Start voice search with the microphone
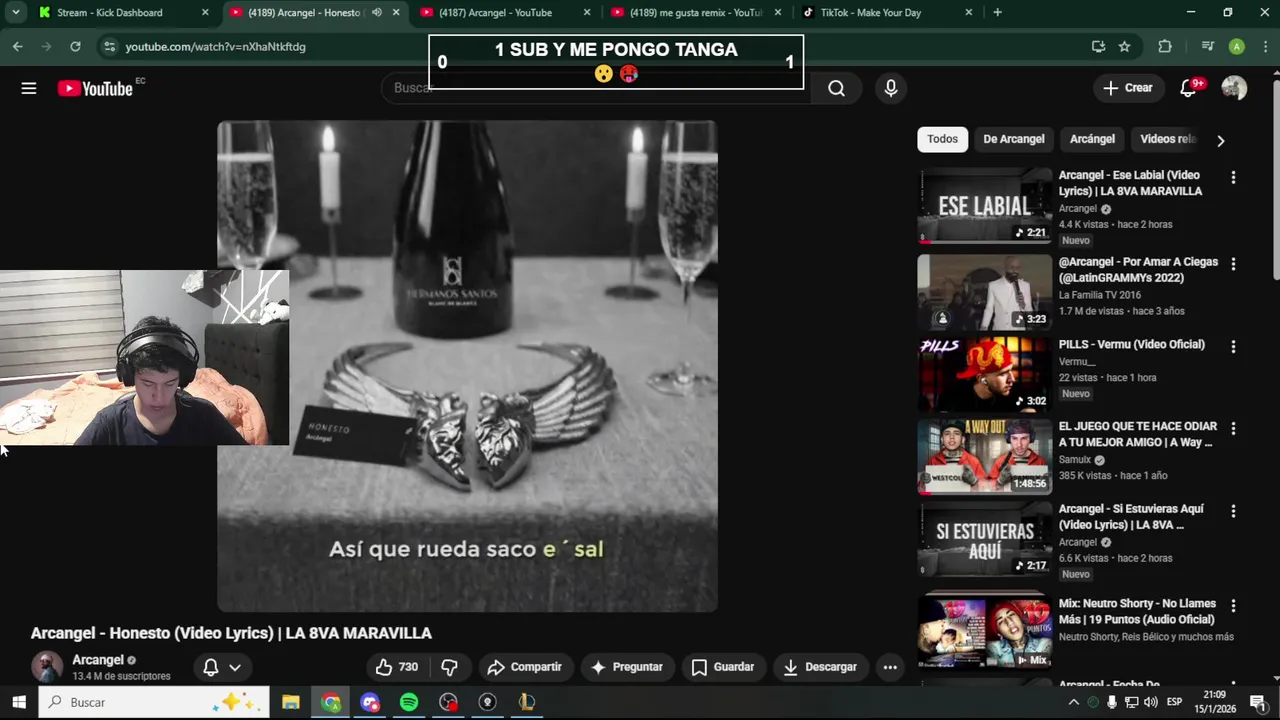The width and height of the screenshot is (1280, 720). pos(891,88)
